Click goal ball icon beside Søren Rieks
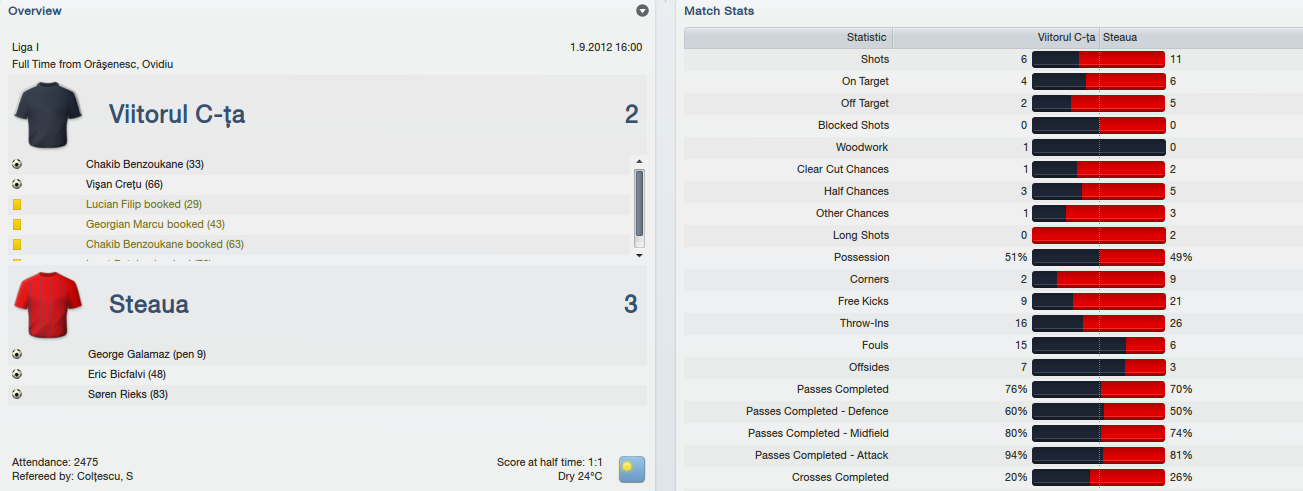 17,394
